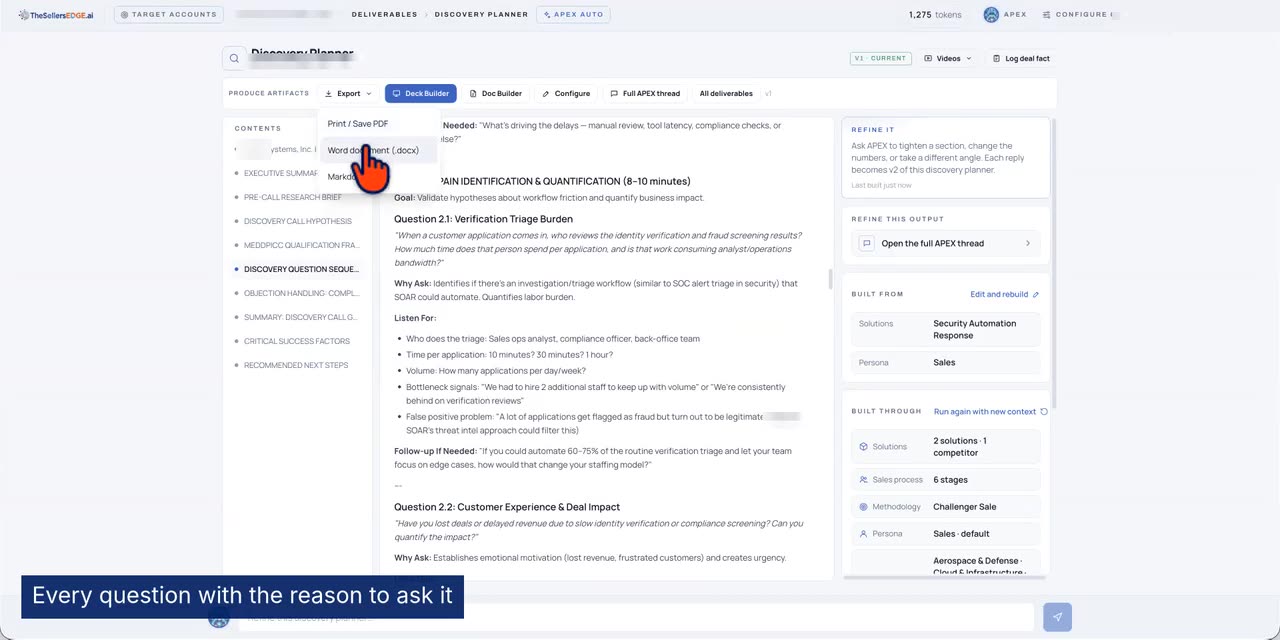Click the cube icon on the Built Through Solutions row
The width and height of the screenshot is (1280, 640).
click(864, 447)
